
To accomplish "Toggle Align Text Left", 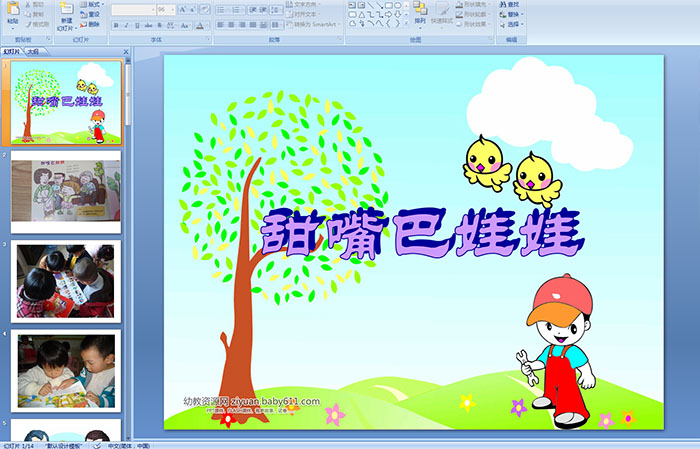I will [221, 25].
